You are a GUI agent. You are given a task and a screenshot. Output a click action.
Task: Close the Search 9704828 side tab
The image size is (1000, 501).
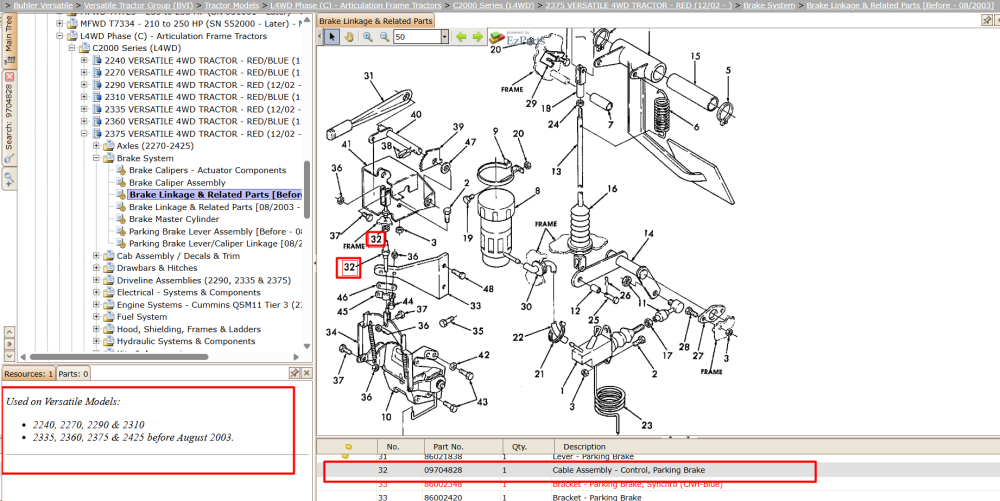tap(10, 76)
